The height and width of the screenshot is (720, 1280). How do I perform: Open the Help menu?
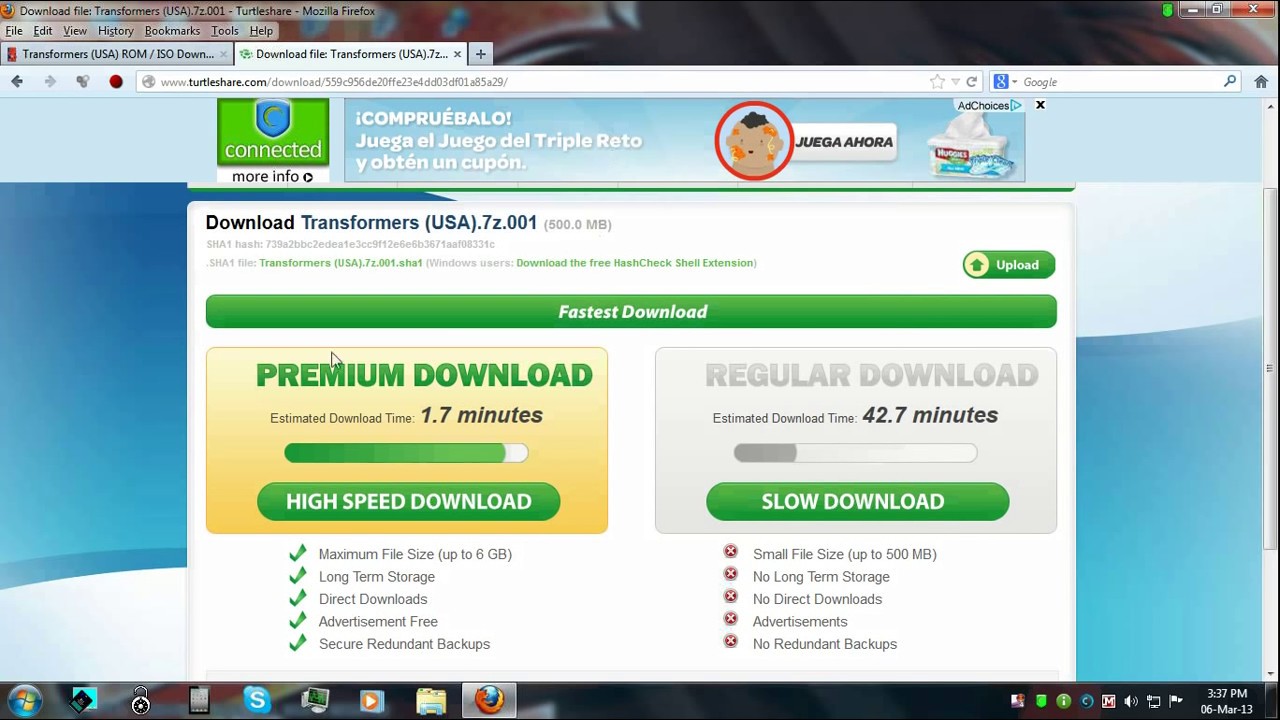261,31
